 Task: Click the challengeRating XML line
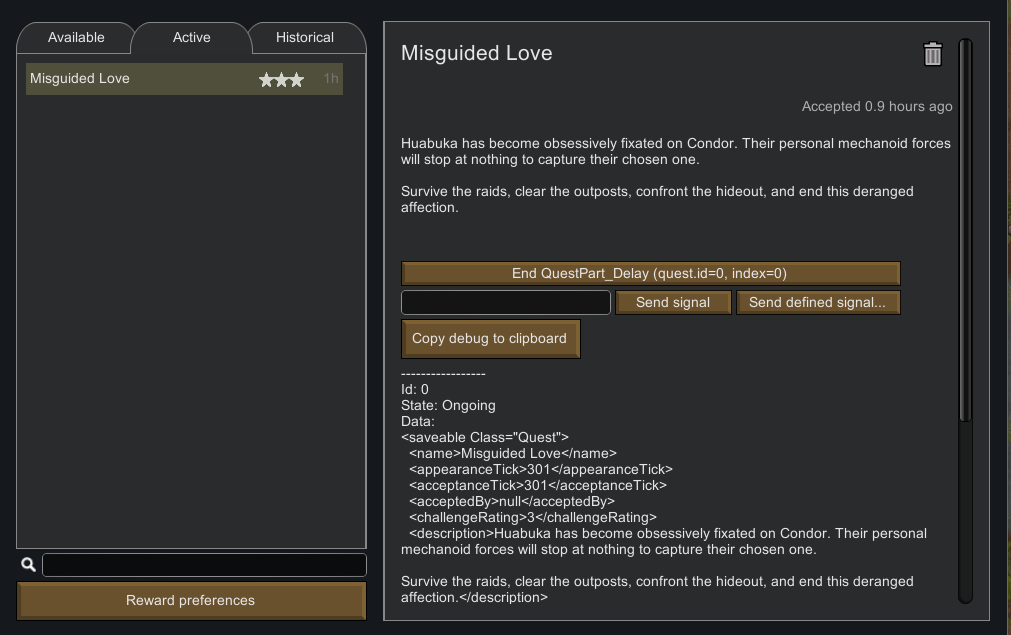533,518
